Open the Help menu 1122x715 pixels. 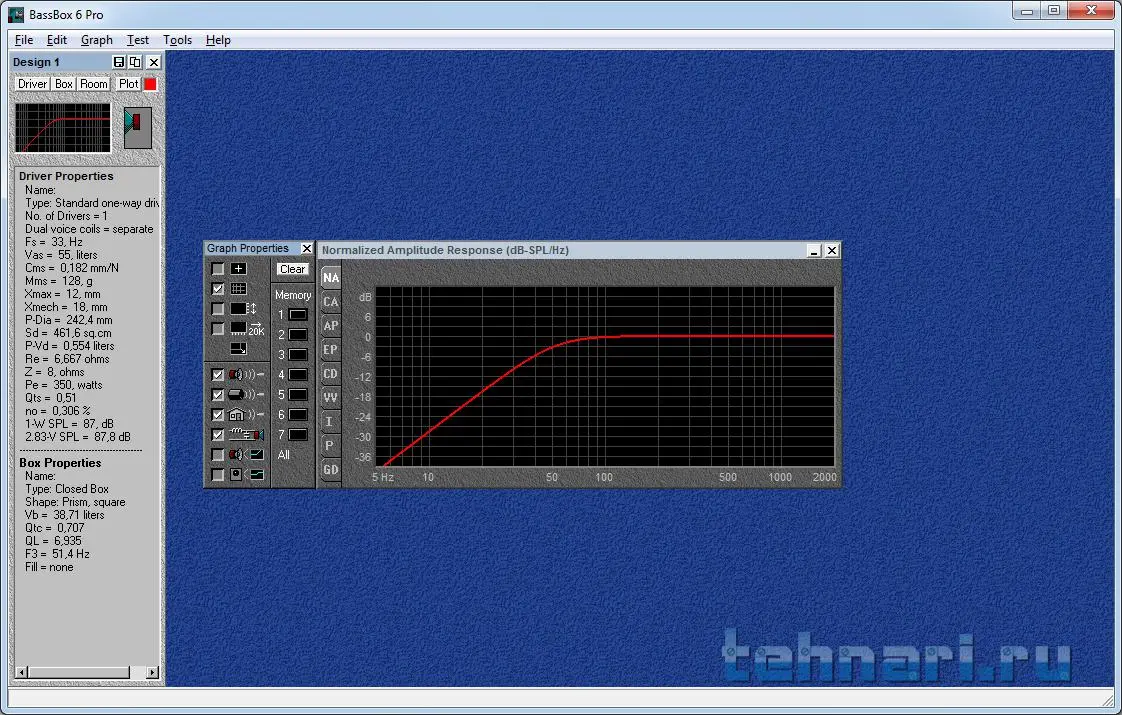click(218, 40)
